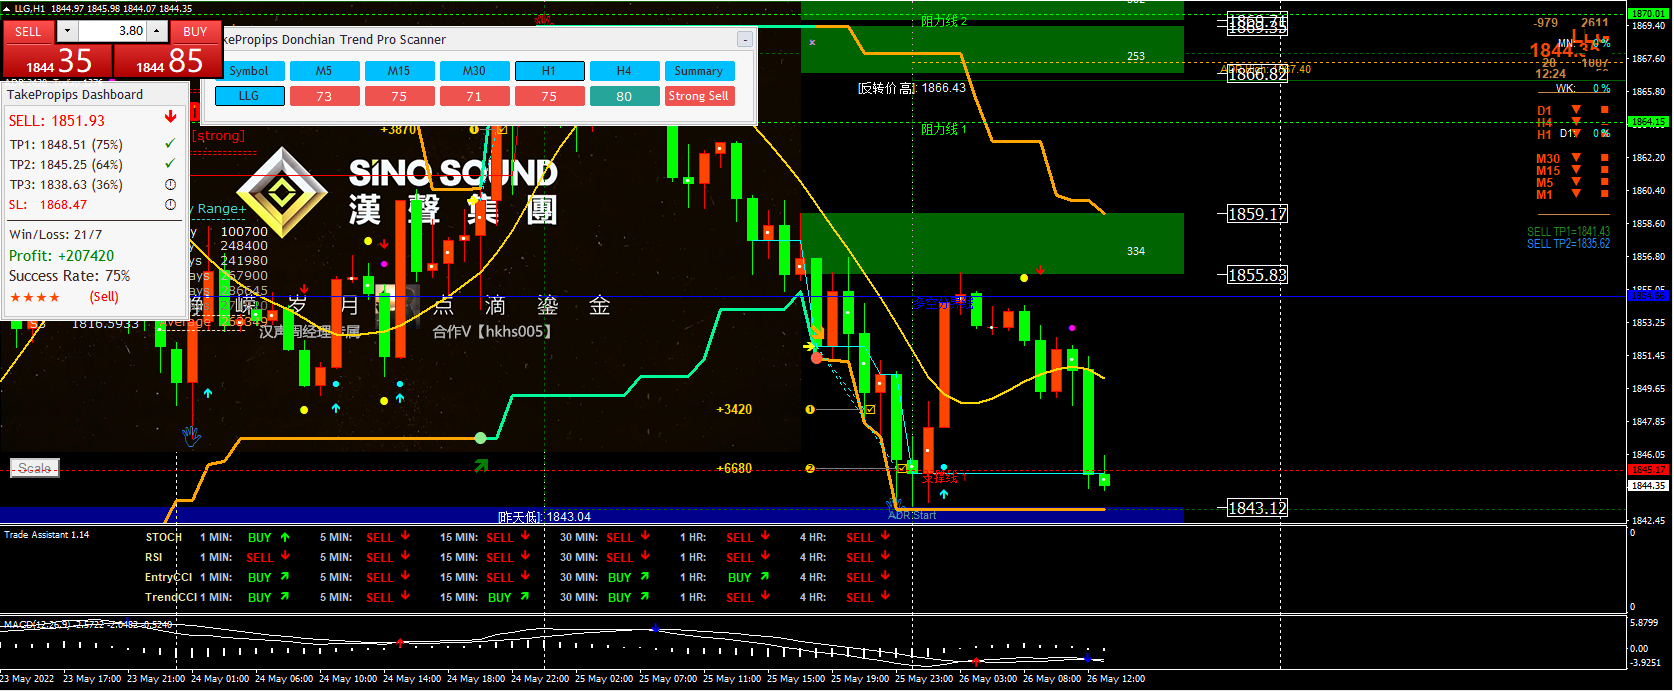Click the RSI 15 MIN SELL down arrow
The image size is (1674, 691).
pos(525,556)
